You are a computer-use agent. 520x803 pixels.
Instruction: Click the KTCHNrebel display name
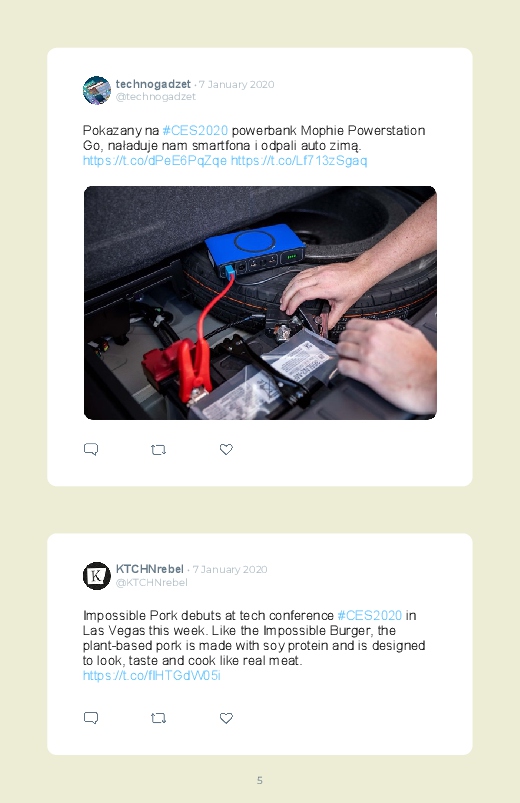[150, 569]
